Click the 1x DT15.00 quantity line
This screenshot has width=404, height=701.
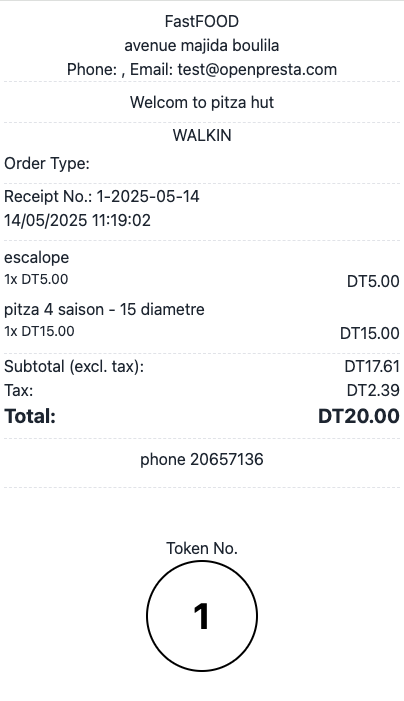[39, 331]
